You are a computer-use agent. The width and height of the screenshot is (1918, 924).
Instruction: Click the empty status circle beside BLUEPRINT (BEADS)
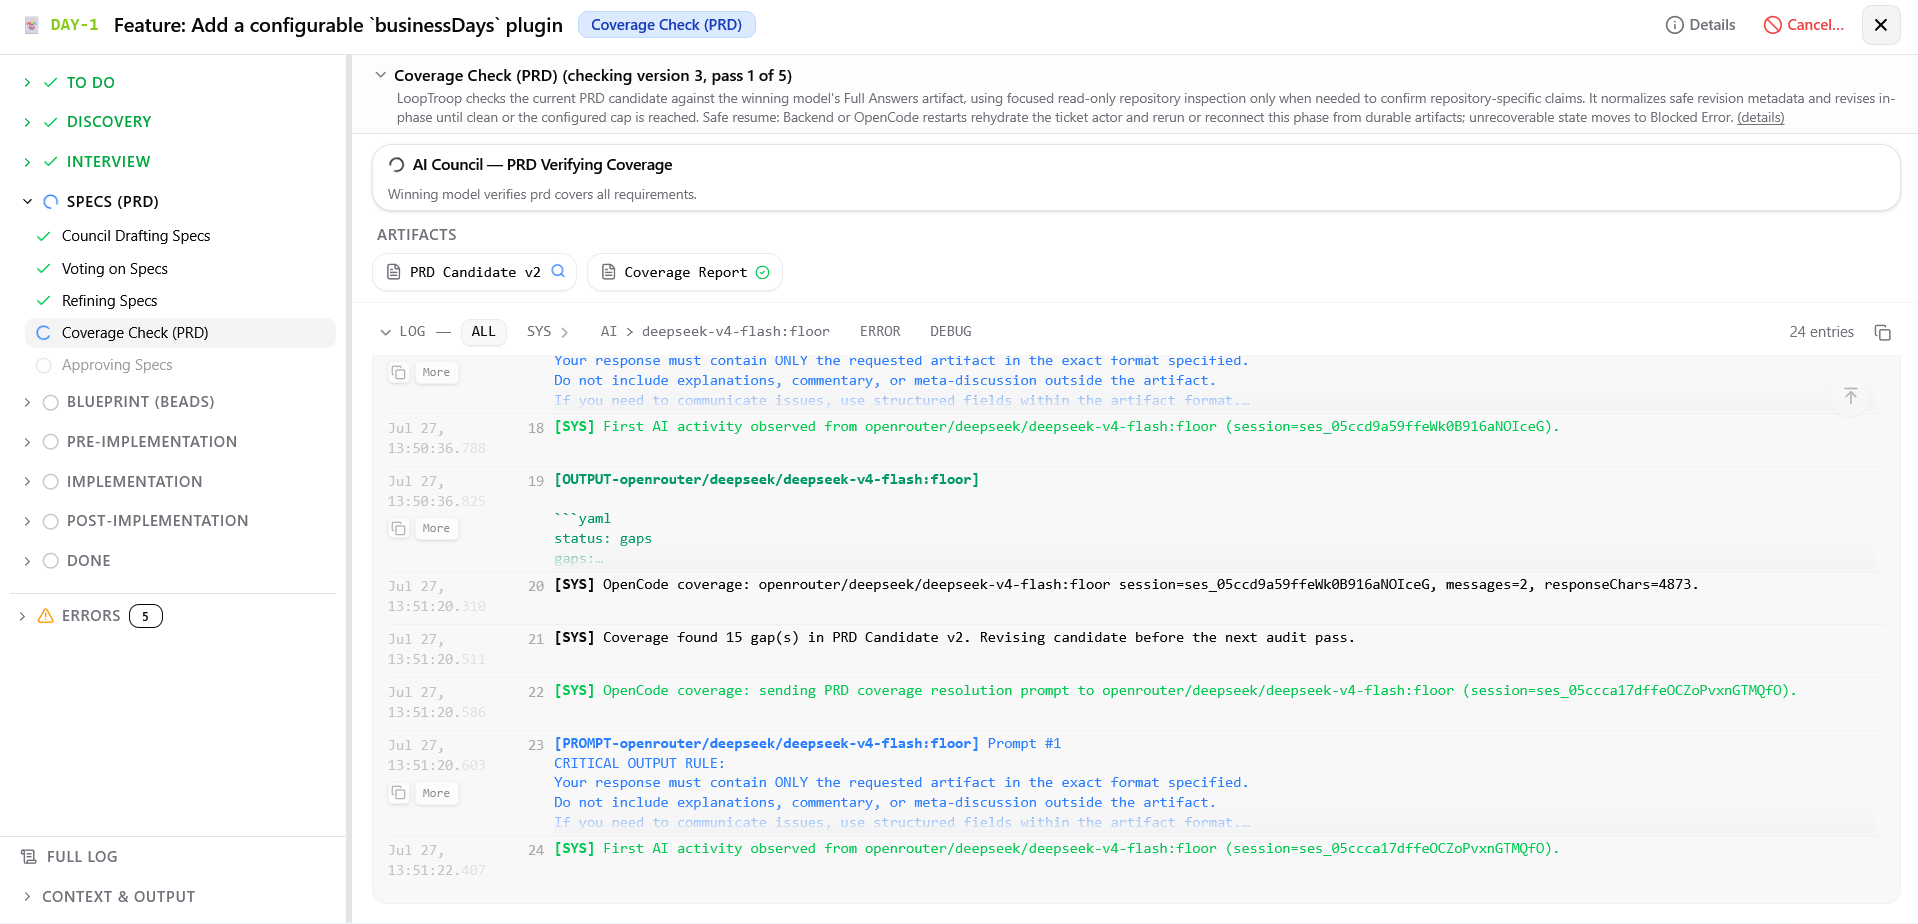pyautogui.click(x=51, y=402)
